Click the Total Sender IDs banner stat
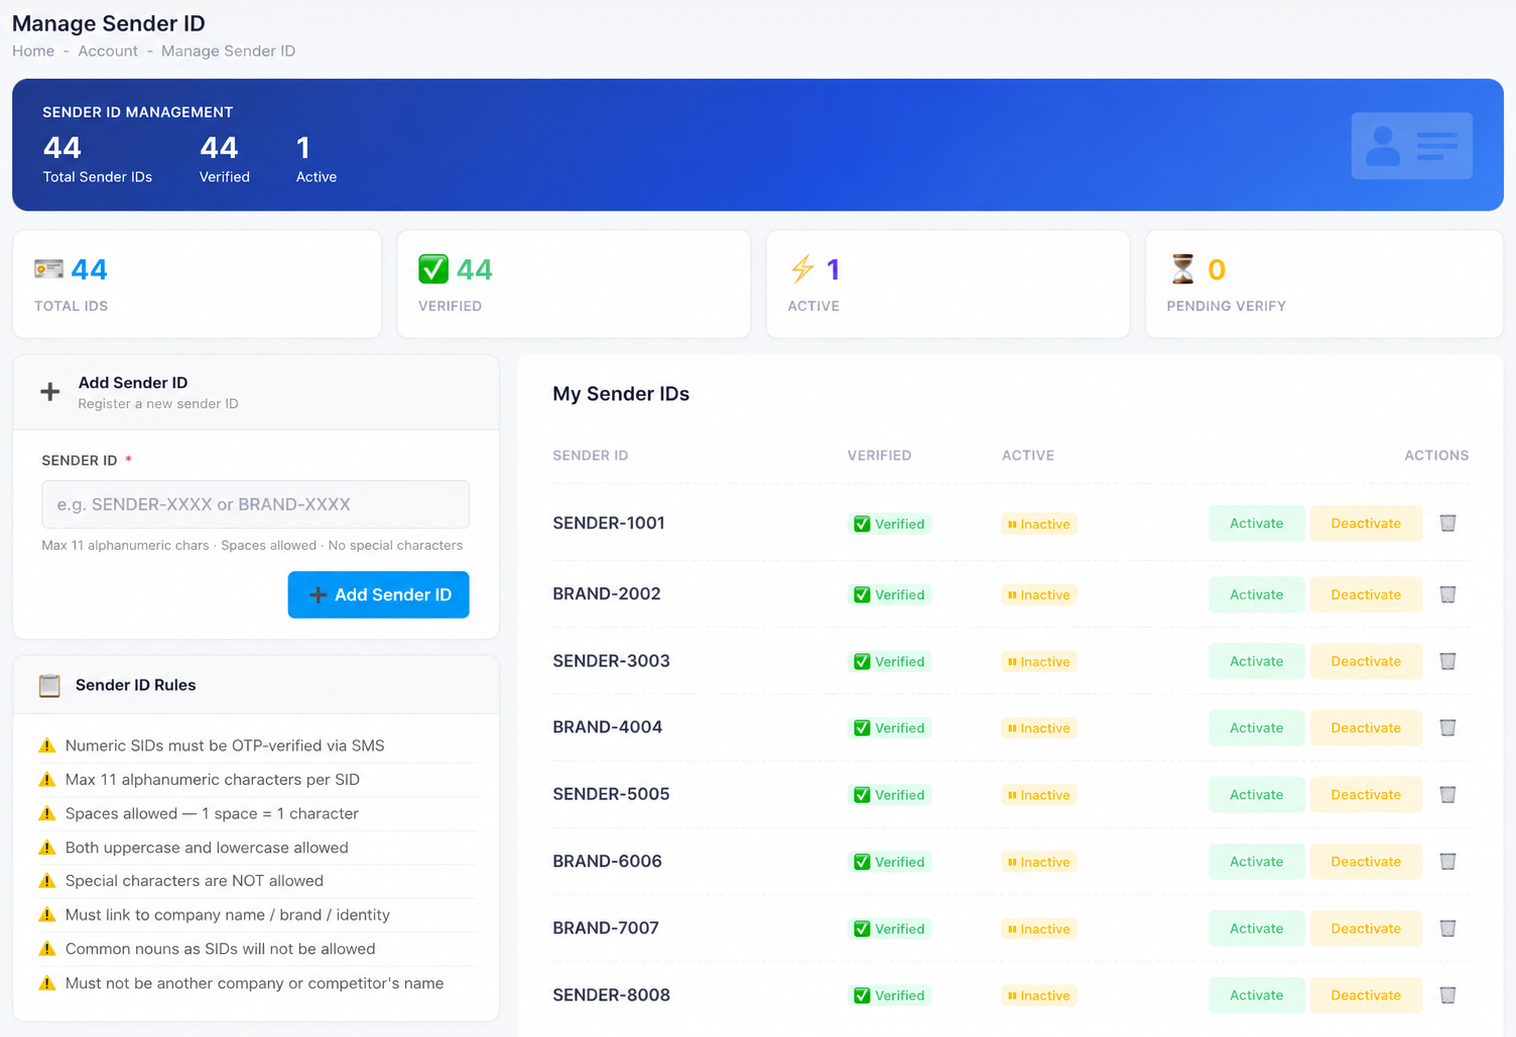The width and height of the screenshot is (1516, 1037). click(97, 160)
